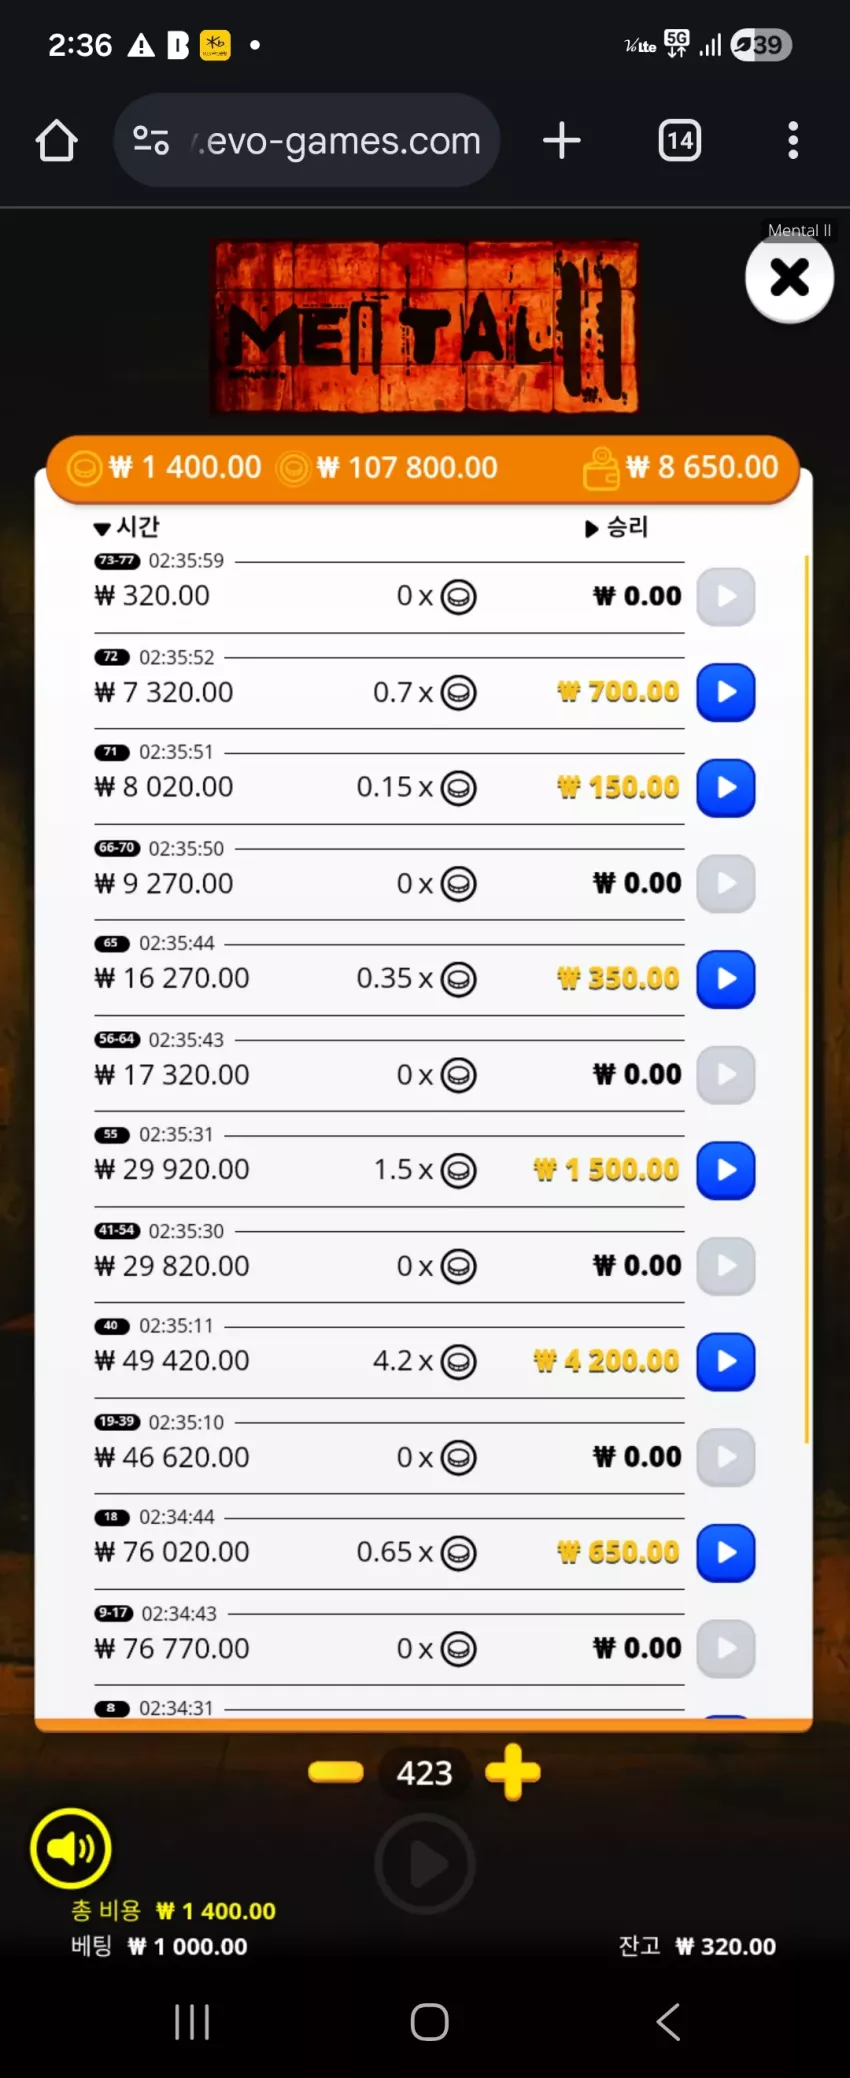Sort history by 승리 column
The height and width of the screenshot is (2078, 850).
click(x=617, y=527)
